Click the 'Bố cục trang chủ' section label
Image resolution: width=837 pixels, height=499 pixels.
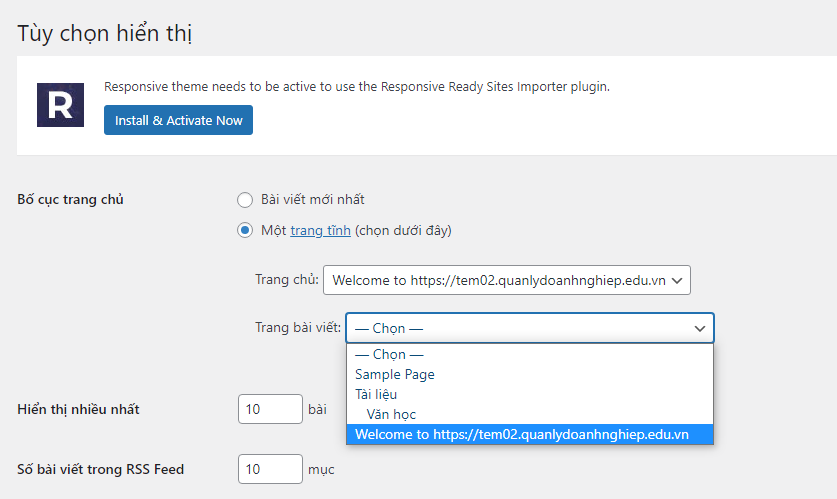pos(70,199)
